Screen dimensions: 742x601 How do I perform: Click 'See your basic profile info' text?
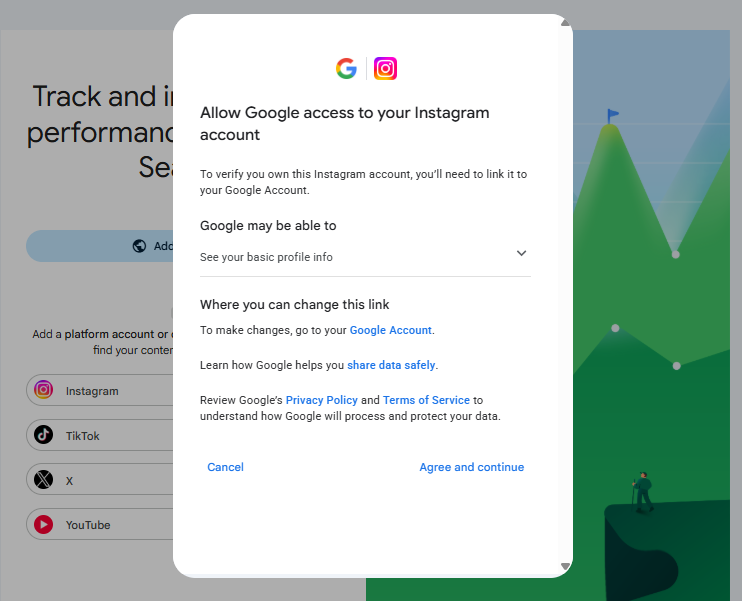click(x=266, y=257)
